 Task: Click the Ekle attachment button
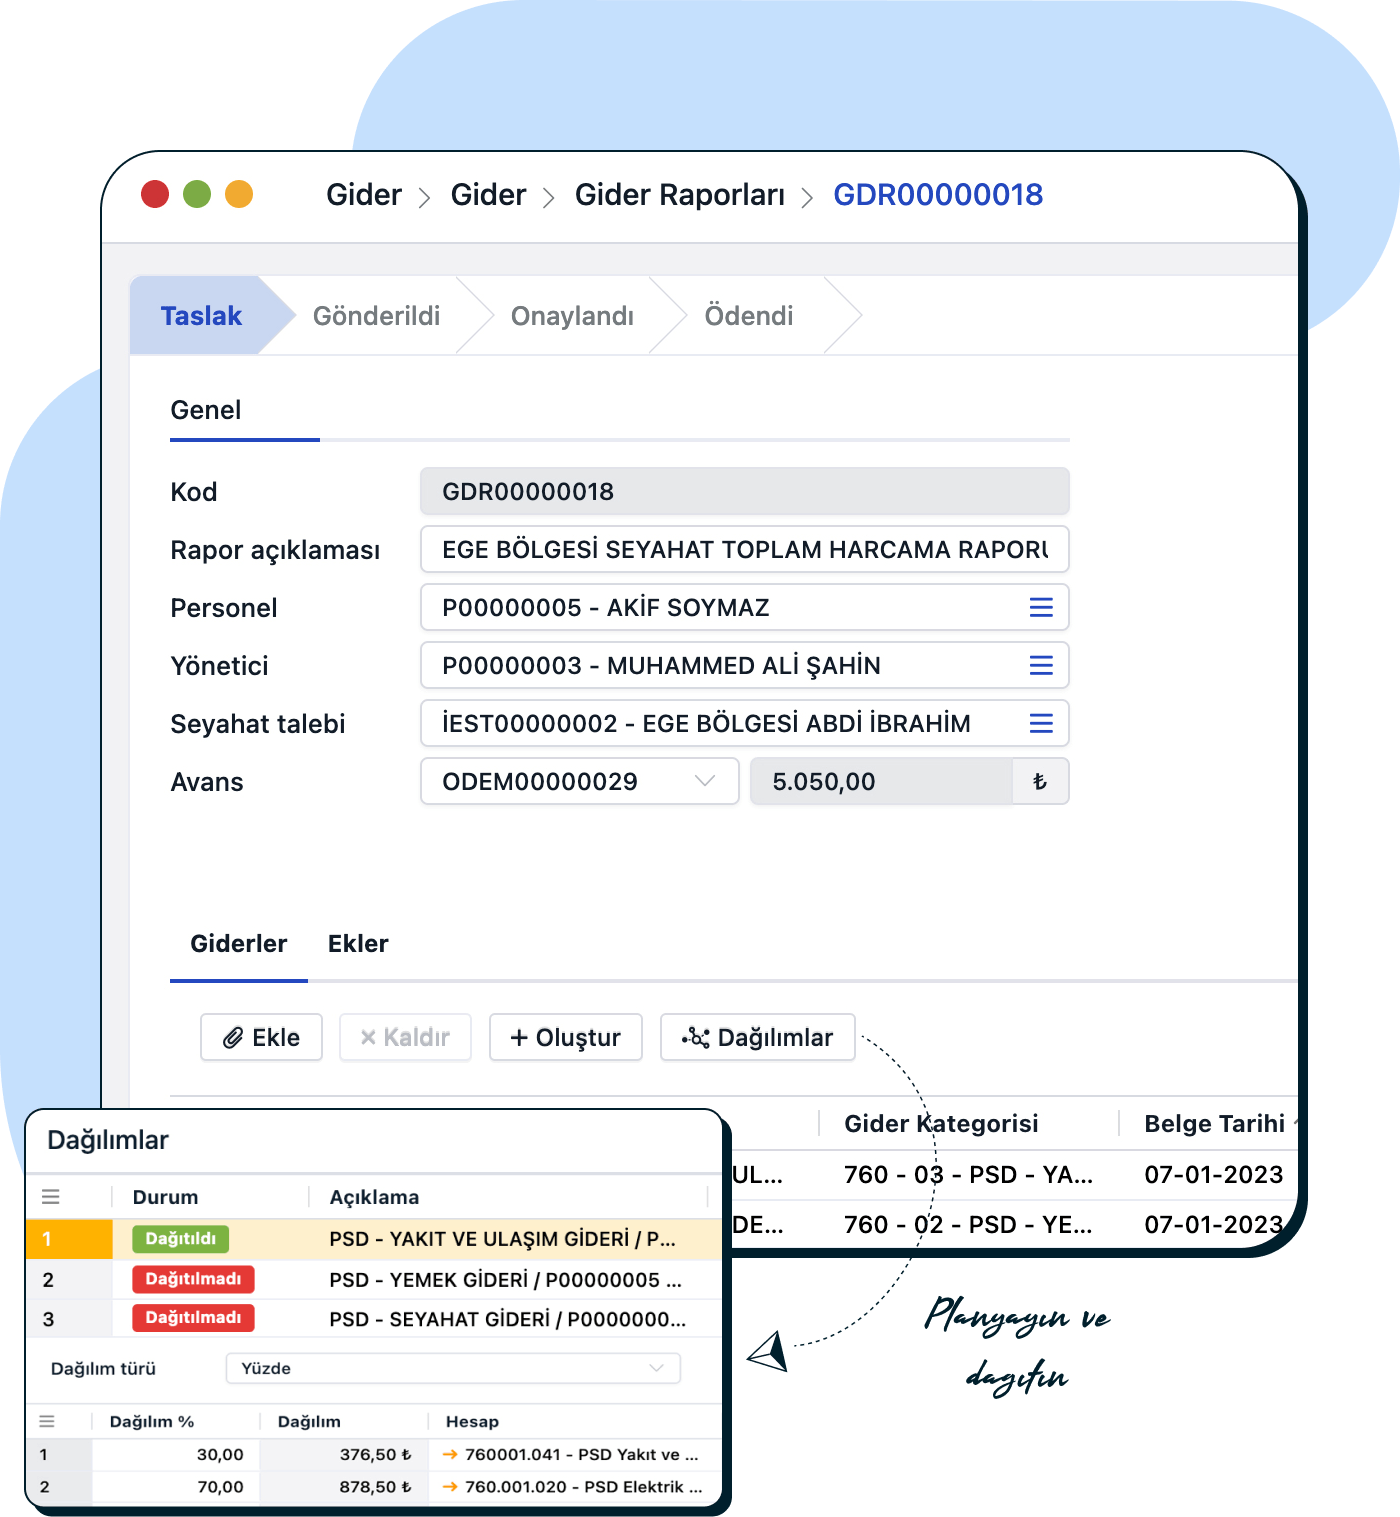click(x=261, y=1038)
